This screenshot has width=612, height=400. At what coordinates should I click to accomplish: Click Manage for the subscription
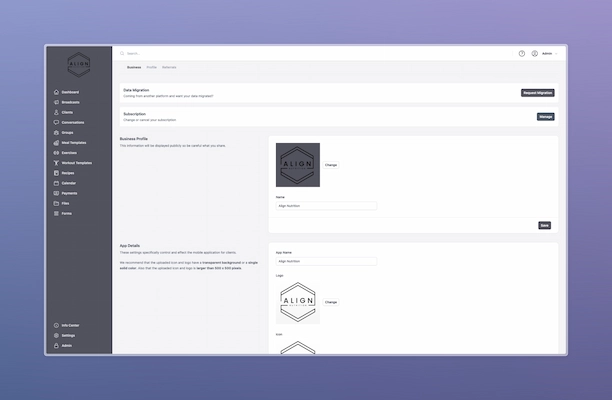[x=545, y=117]
